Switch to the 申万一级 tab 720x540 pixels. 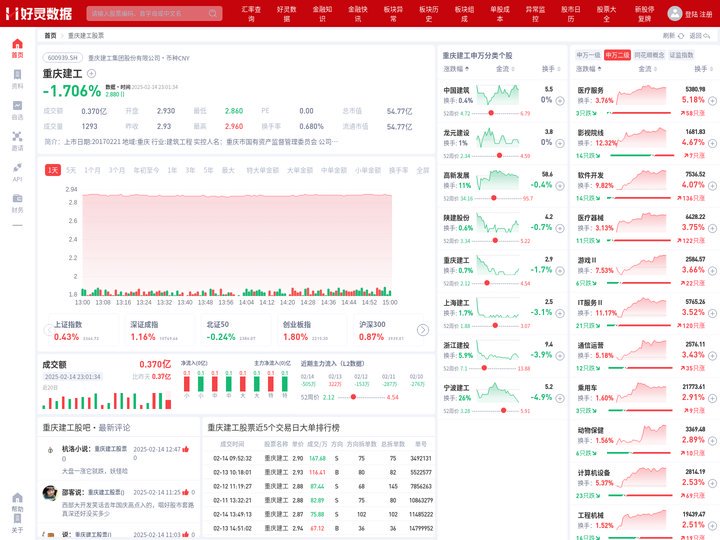click(588, 55)
